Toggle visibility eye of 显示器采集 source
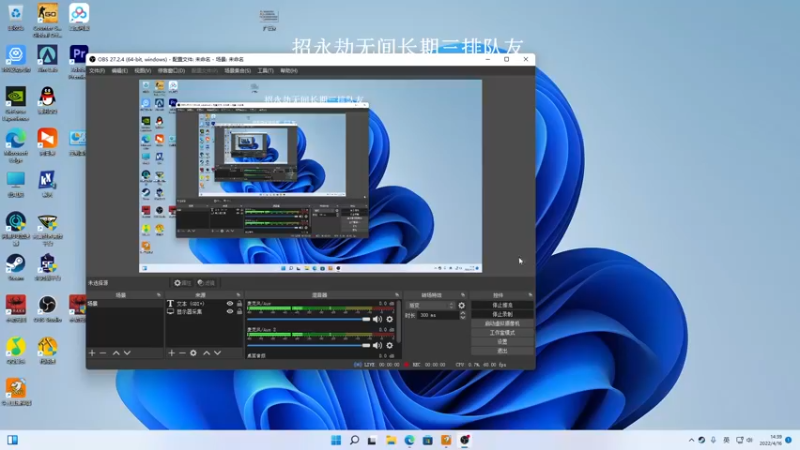Image resolution: width=800 pixels, height=450 pixels. click(230, 311)
